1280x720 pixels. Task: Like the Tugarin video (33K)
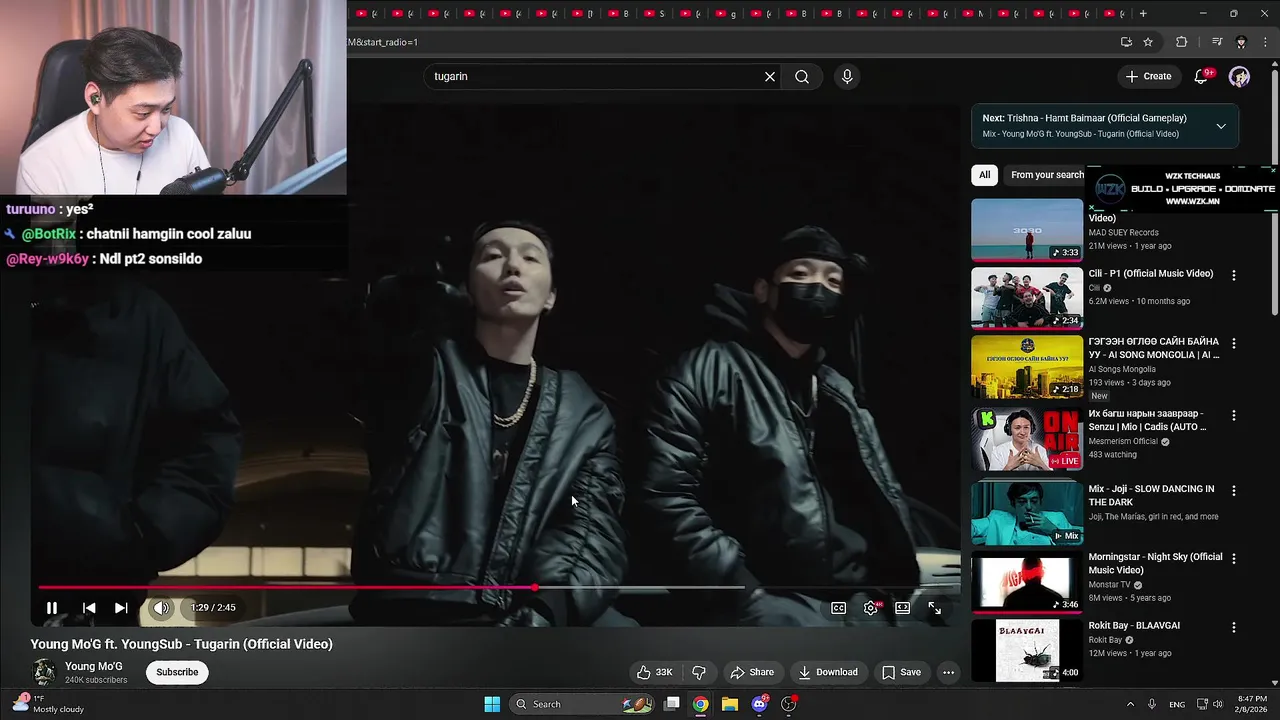tap(654, 672)
